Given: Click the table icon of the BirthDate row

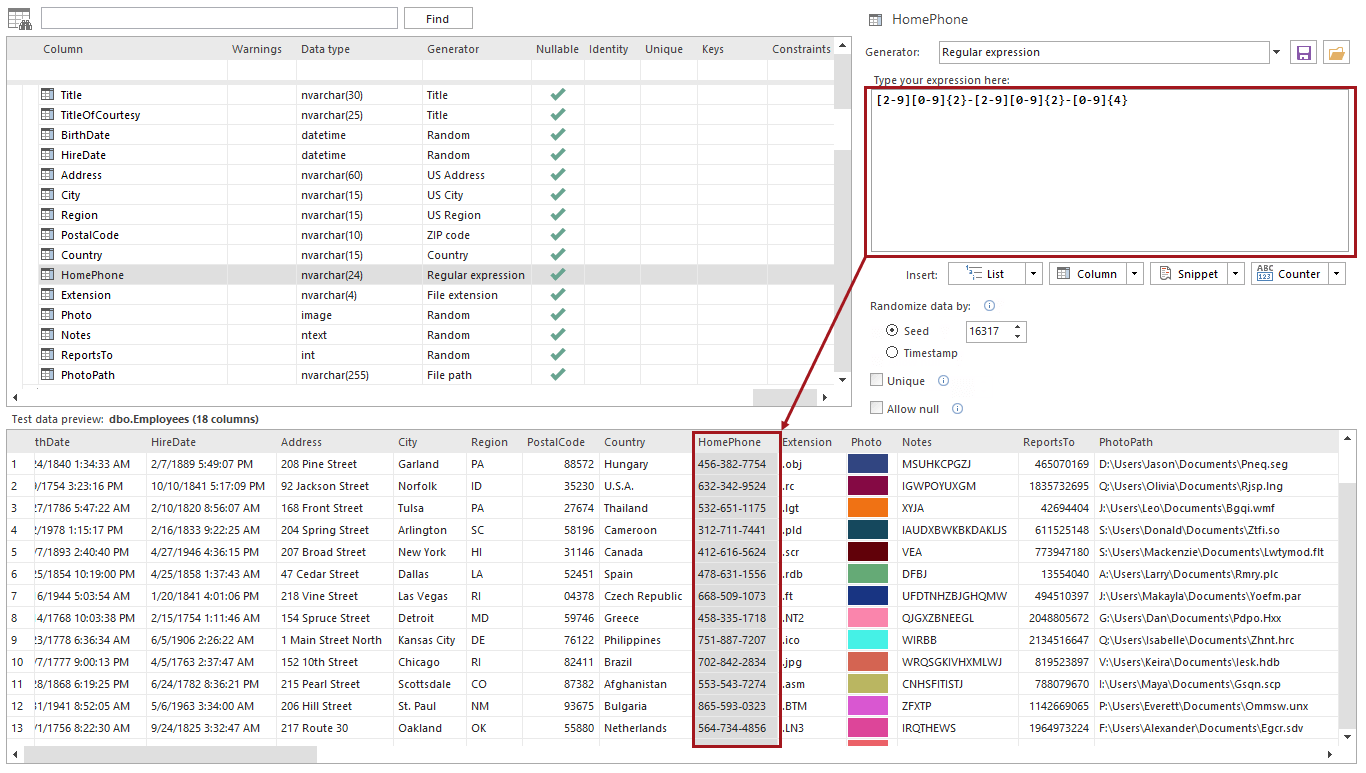Looking at the screenshot, I should point(47,135).
